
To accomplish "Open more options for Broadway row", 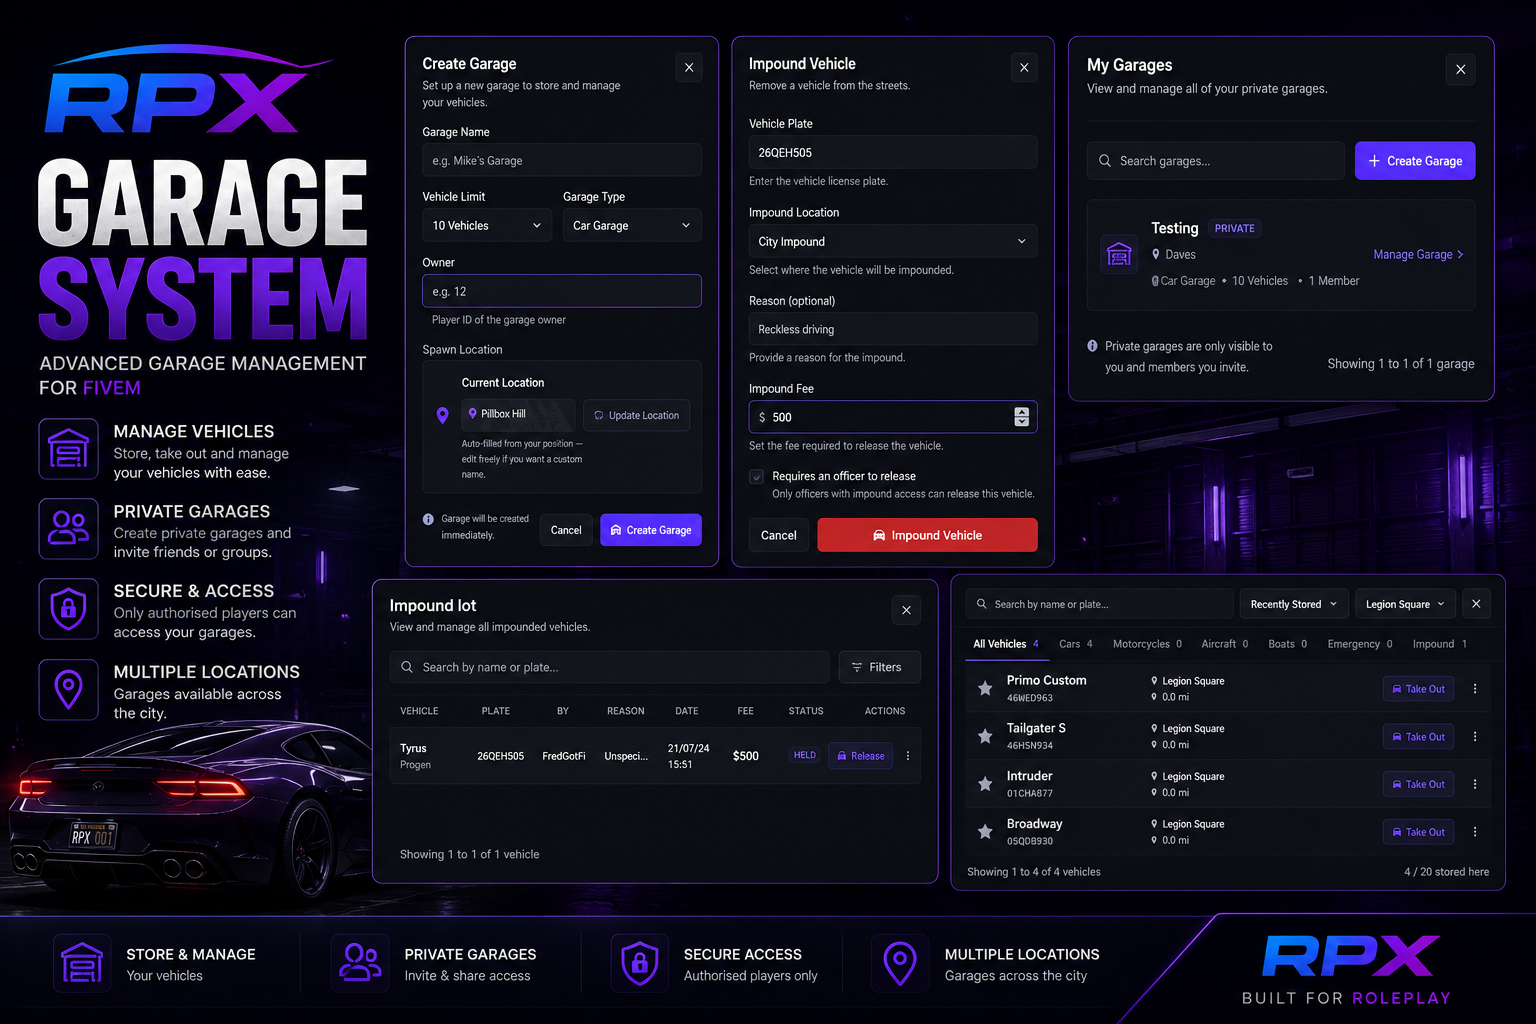I will pos(1475,832).
